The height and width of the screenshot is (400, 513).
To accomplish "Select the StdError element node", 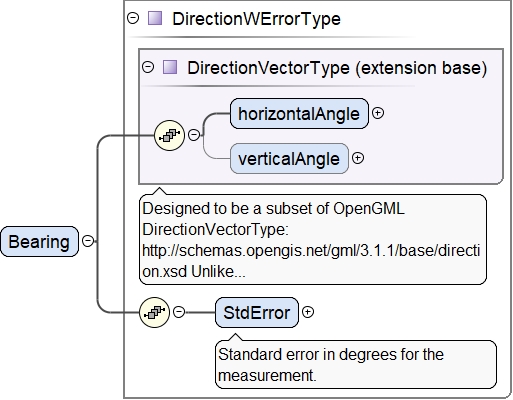I will click(257, 312).
